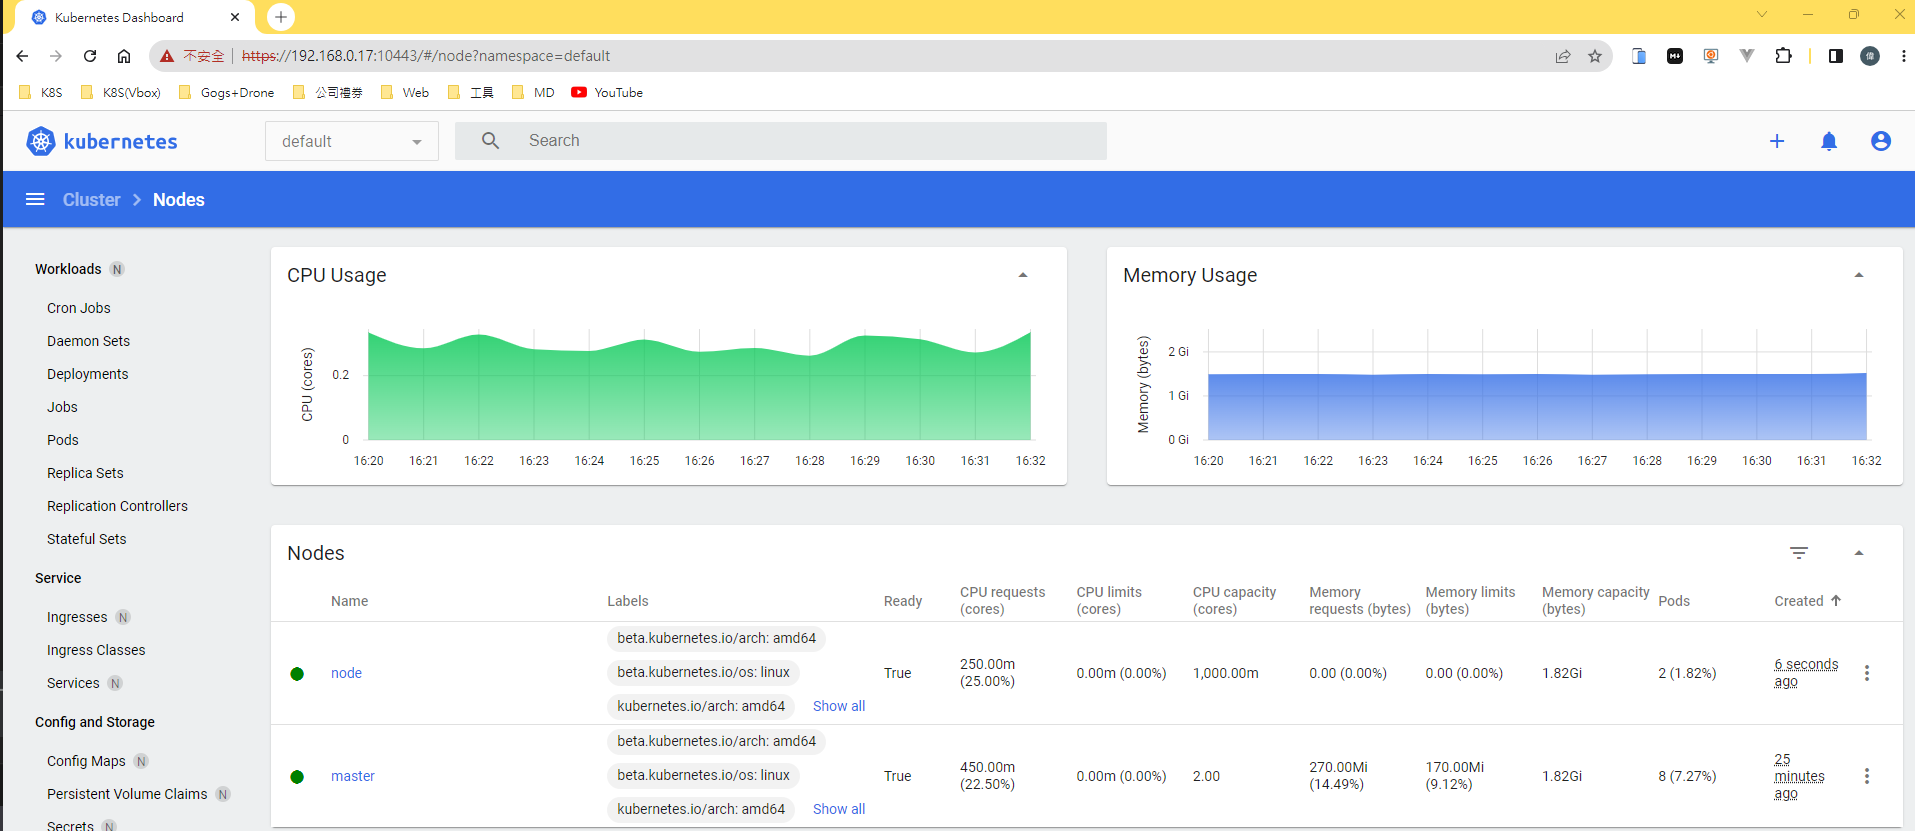The height and width of the screenshot is (831, 1915).
Task: Click the browser back arrow
Action: click(x=22, y=56)
